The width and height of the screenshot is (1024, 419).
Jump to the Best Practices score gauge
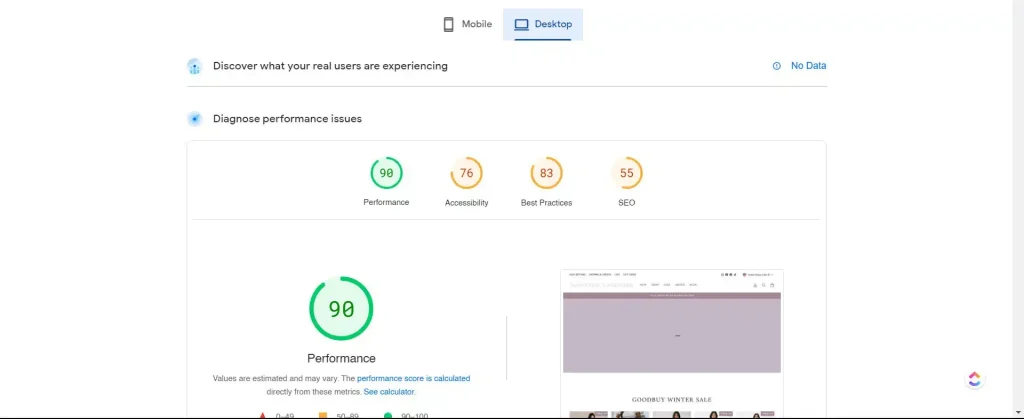tap(546, 173)
